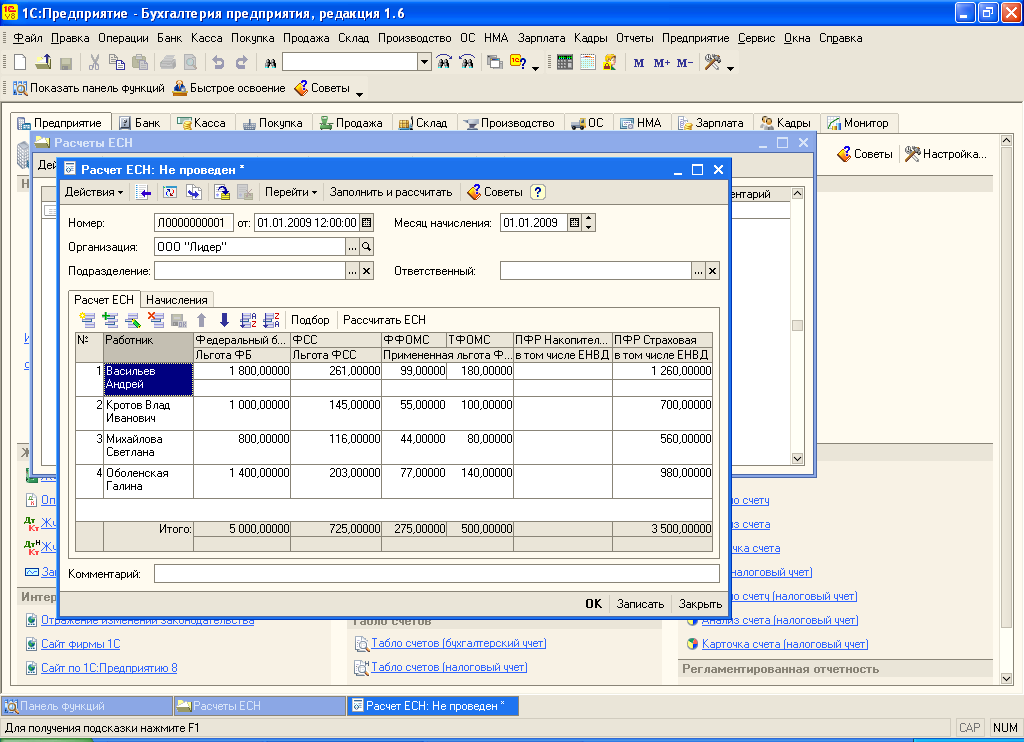Switch to Панель функций in window bar
The width and height of the screenshot is (1024, 742).
(x=88, y=706)
